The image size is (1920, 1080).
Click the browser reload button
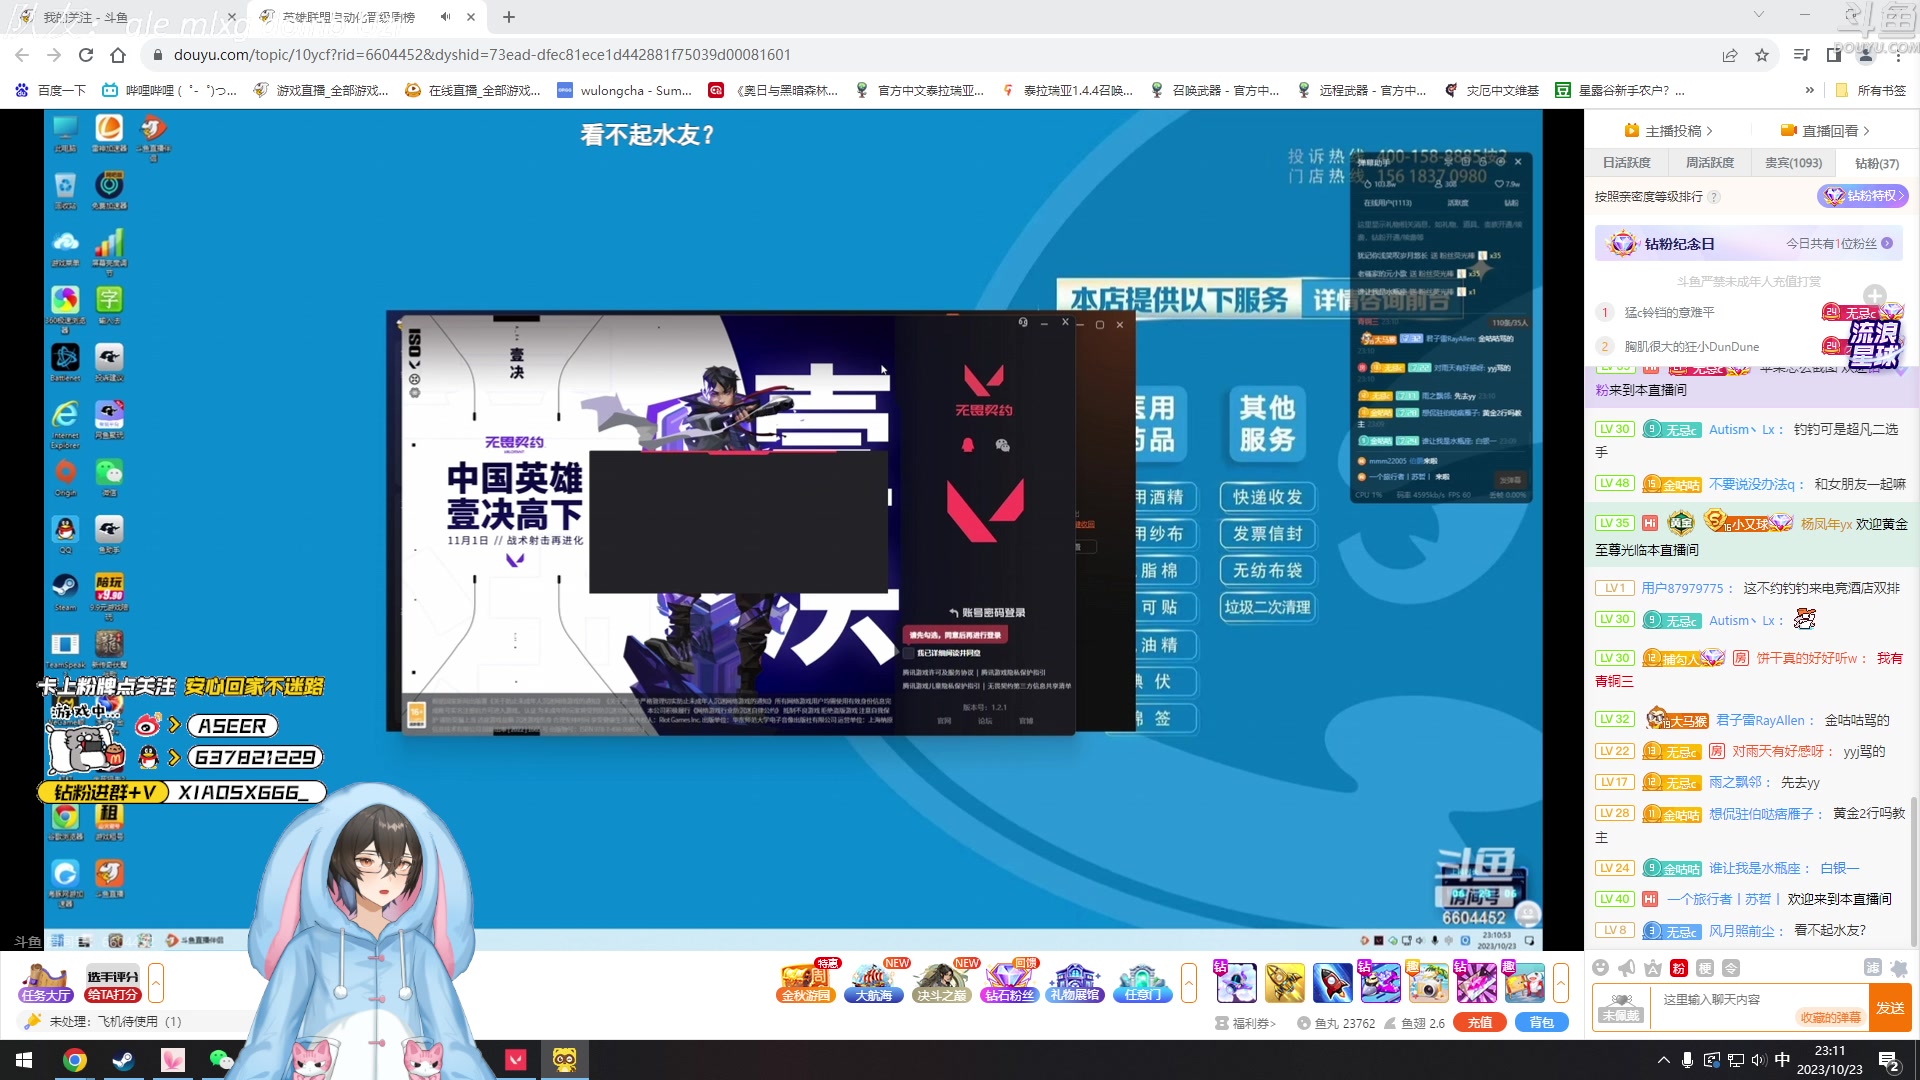click(x=86, y=55)
